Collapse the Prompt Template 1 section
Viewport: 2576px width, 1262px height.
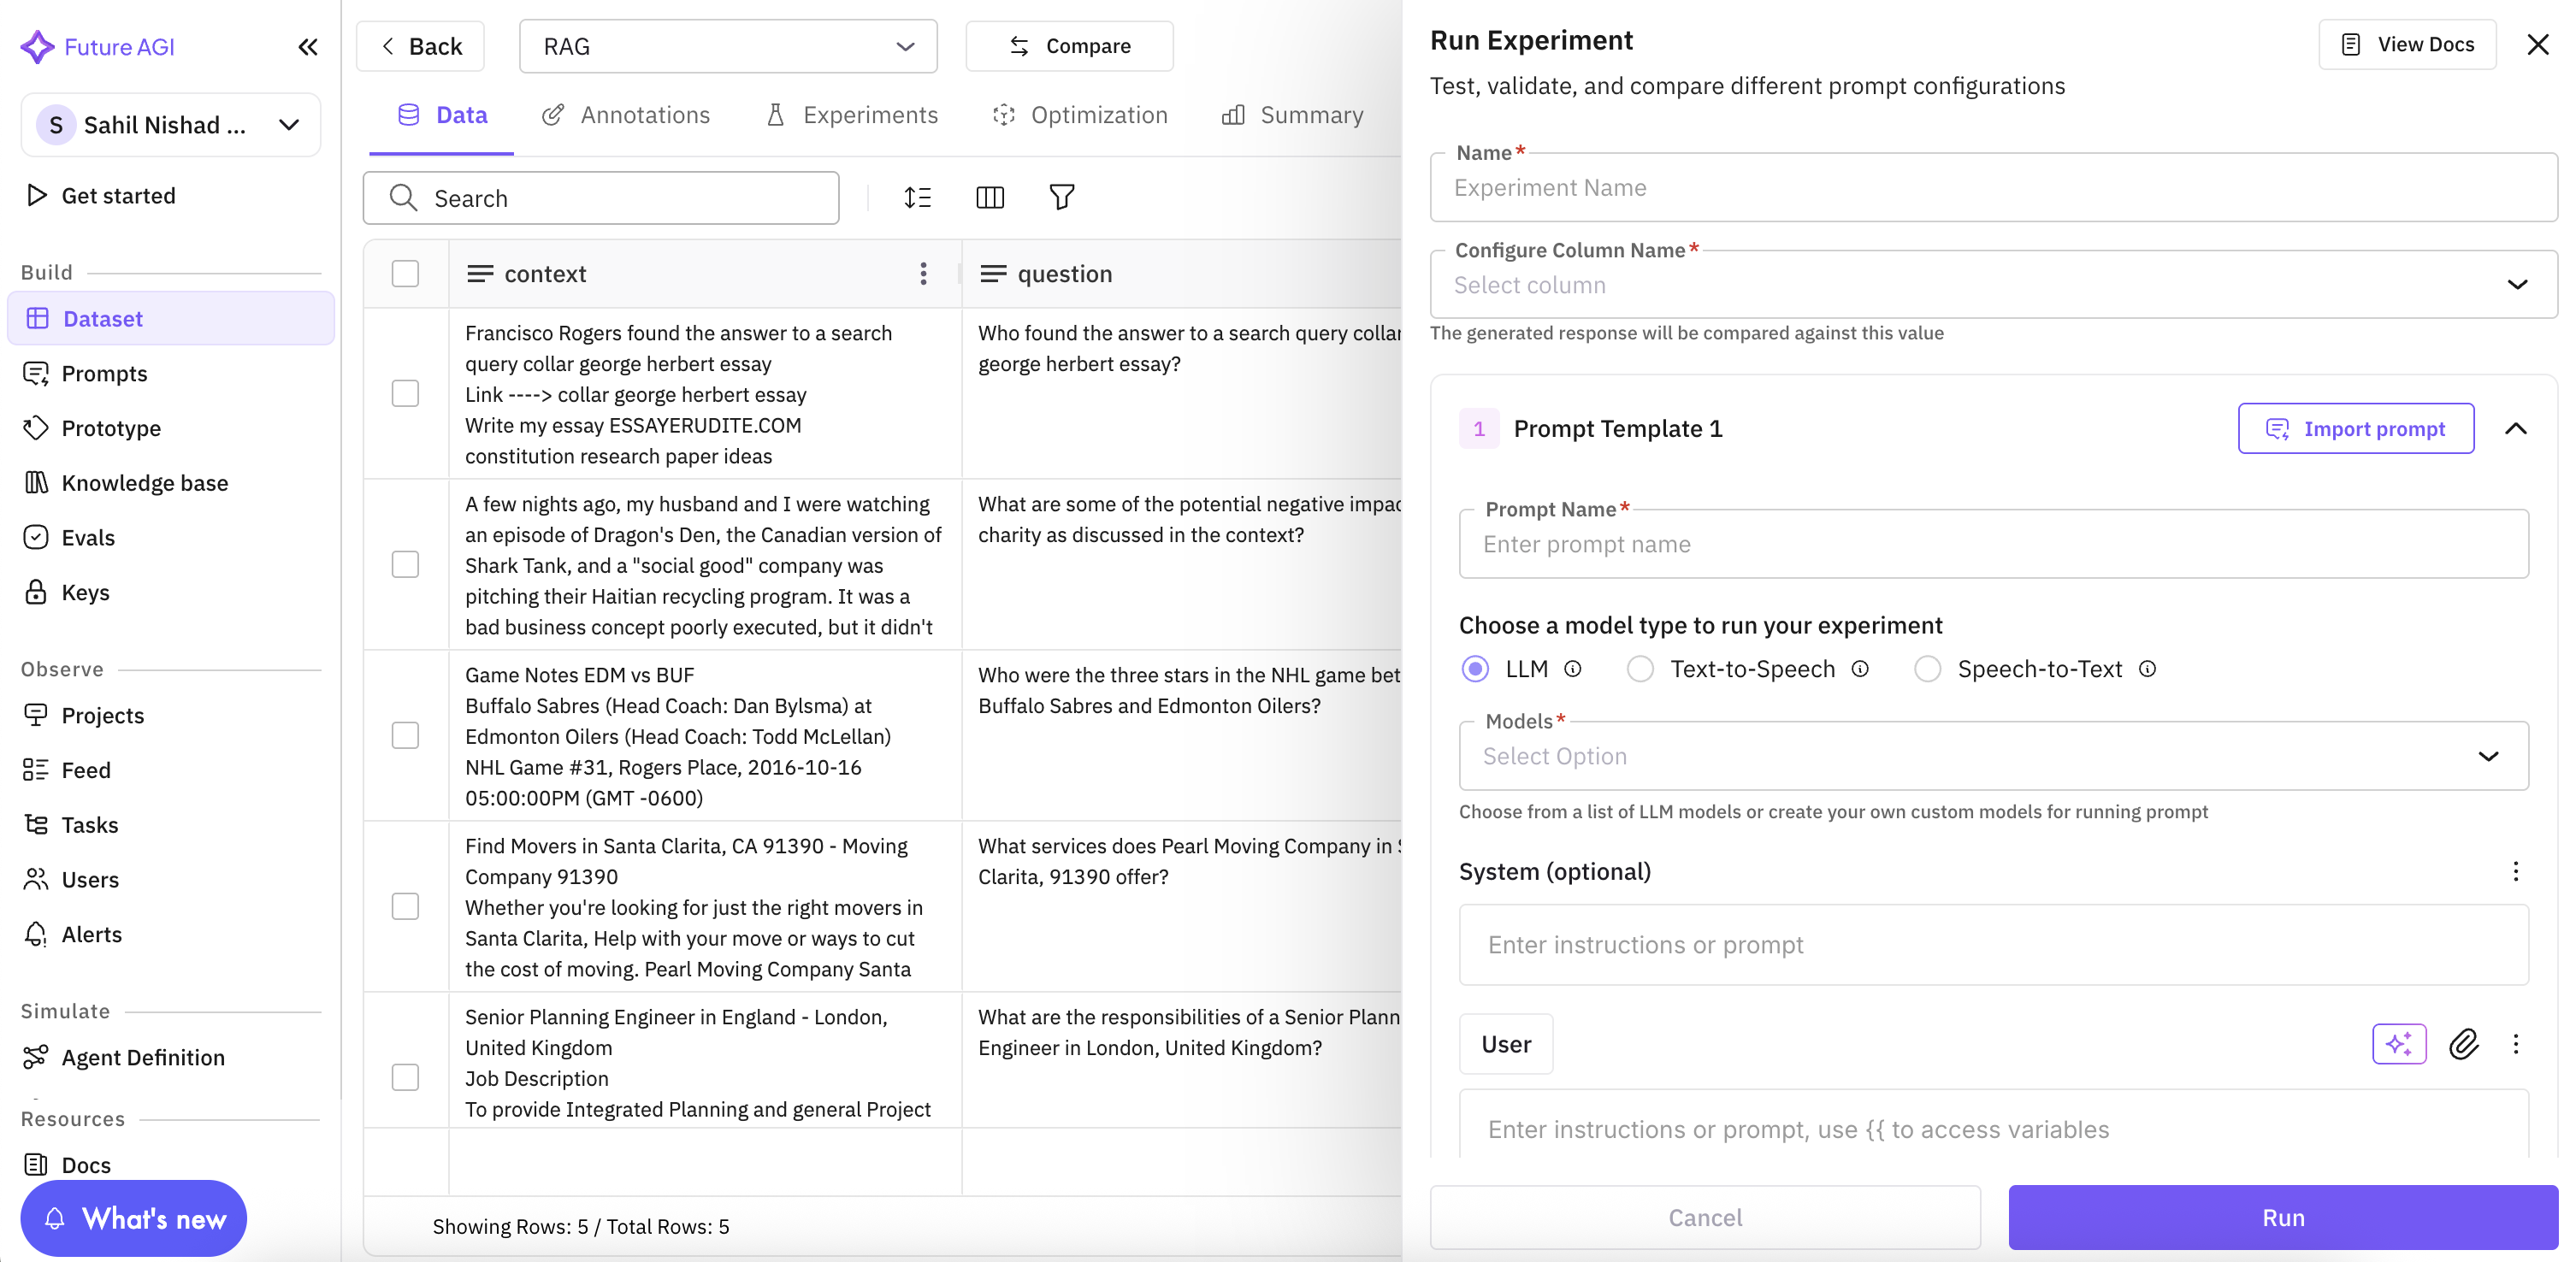(2515, 429)
